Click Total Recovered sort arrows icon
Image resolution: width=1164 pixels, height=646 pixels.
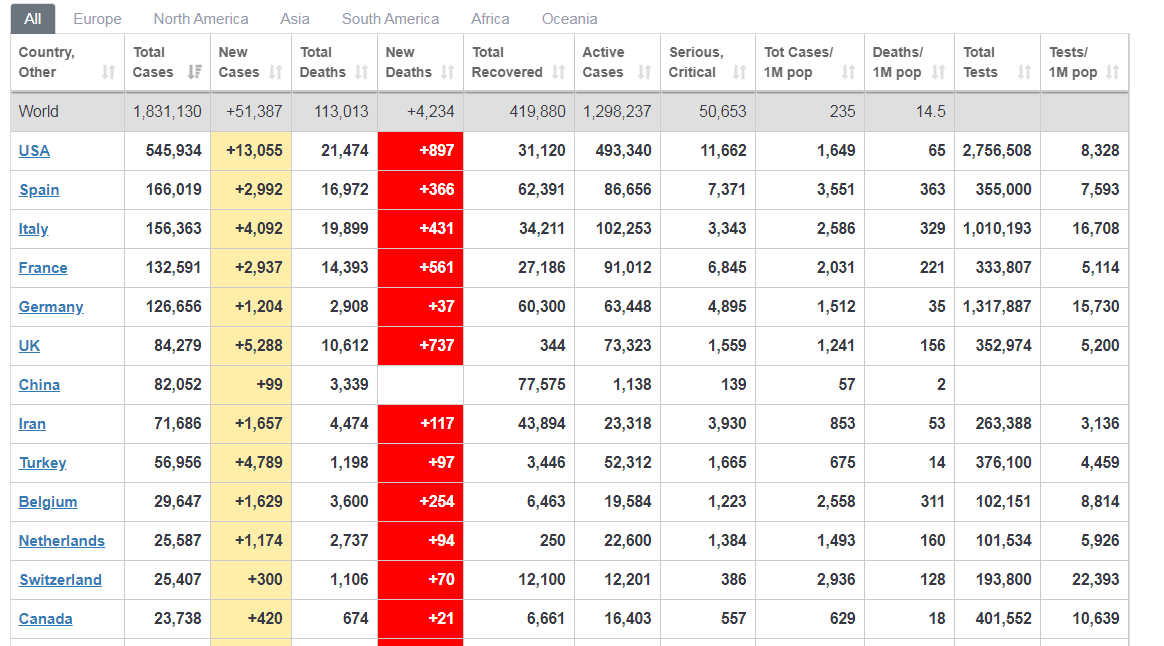tap(558, 72)
